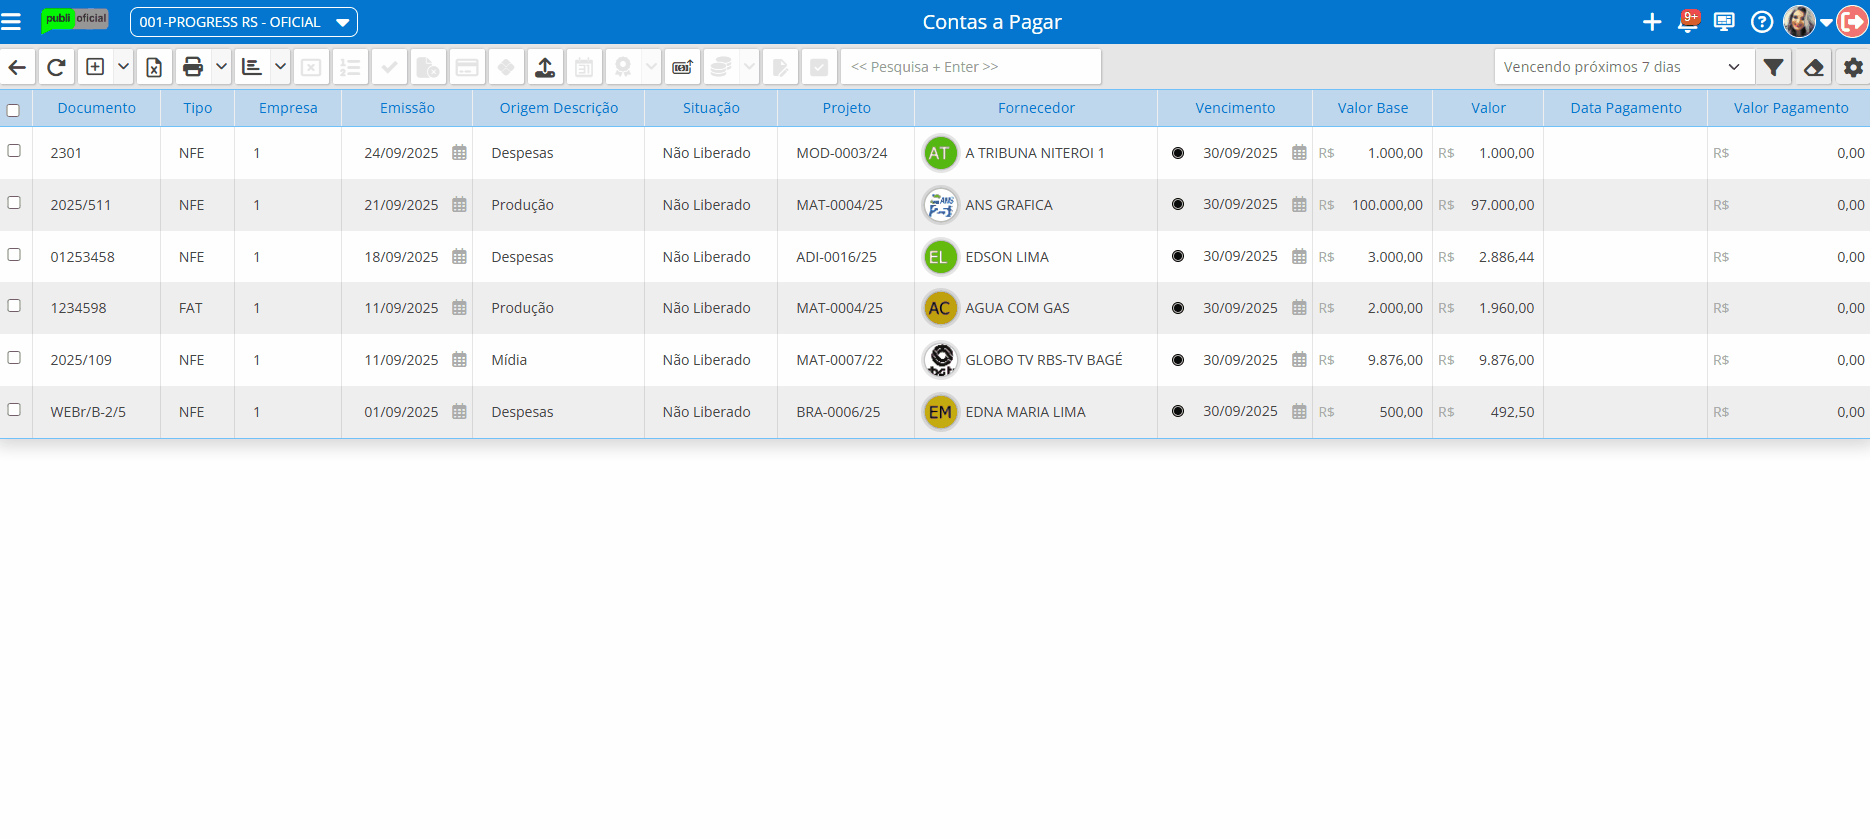
Task: Sort by the Vencimento column header
Action: tap(1234, 108)
